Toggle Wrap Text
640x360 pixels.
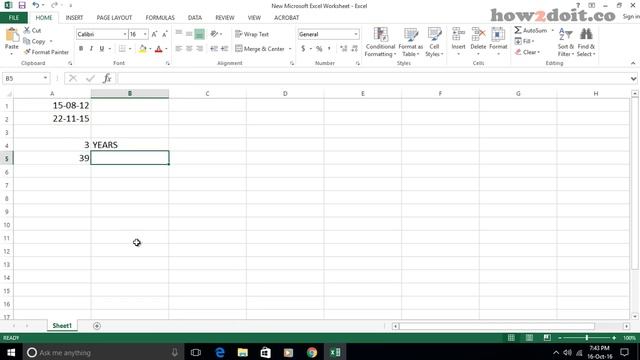coord(252,34)
